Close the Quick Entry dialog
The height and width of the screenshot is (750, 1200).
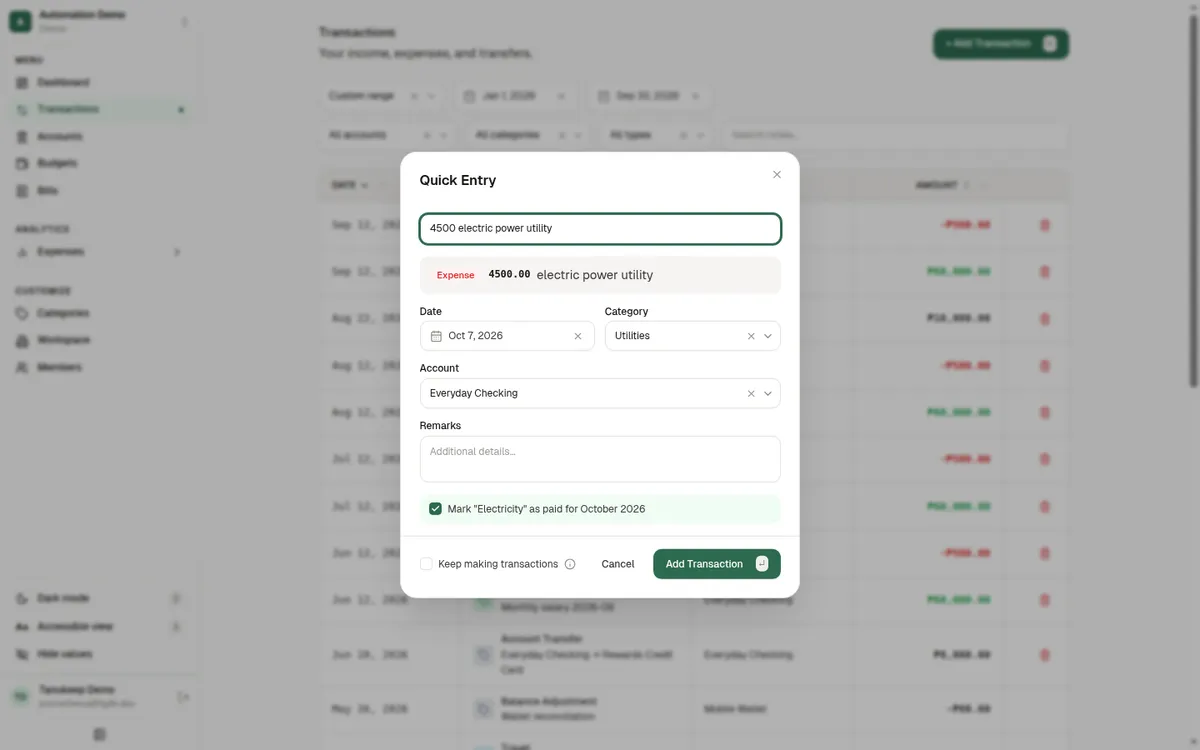tap(777, 174)
